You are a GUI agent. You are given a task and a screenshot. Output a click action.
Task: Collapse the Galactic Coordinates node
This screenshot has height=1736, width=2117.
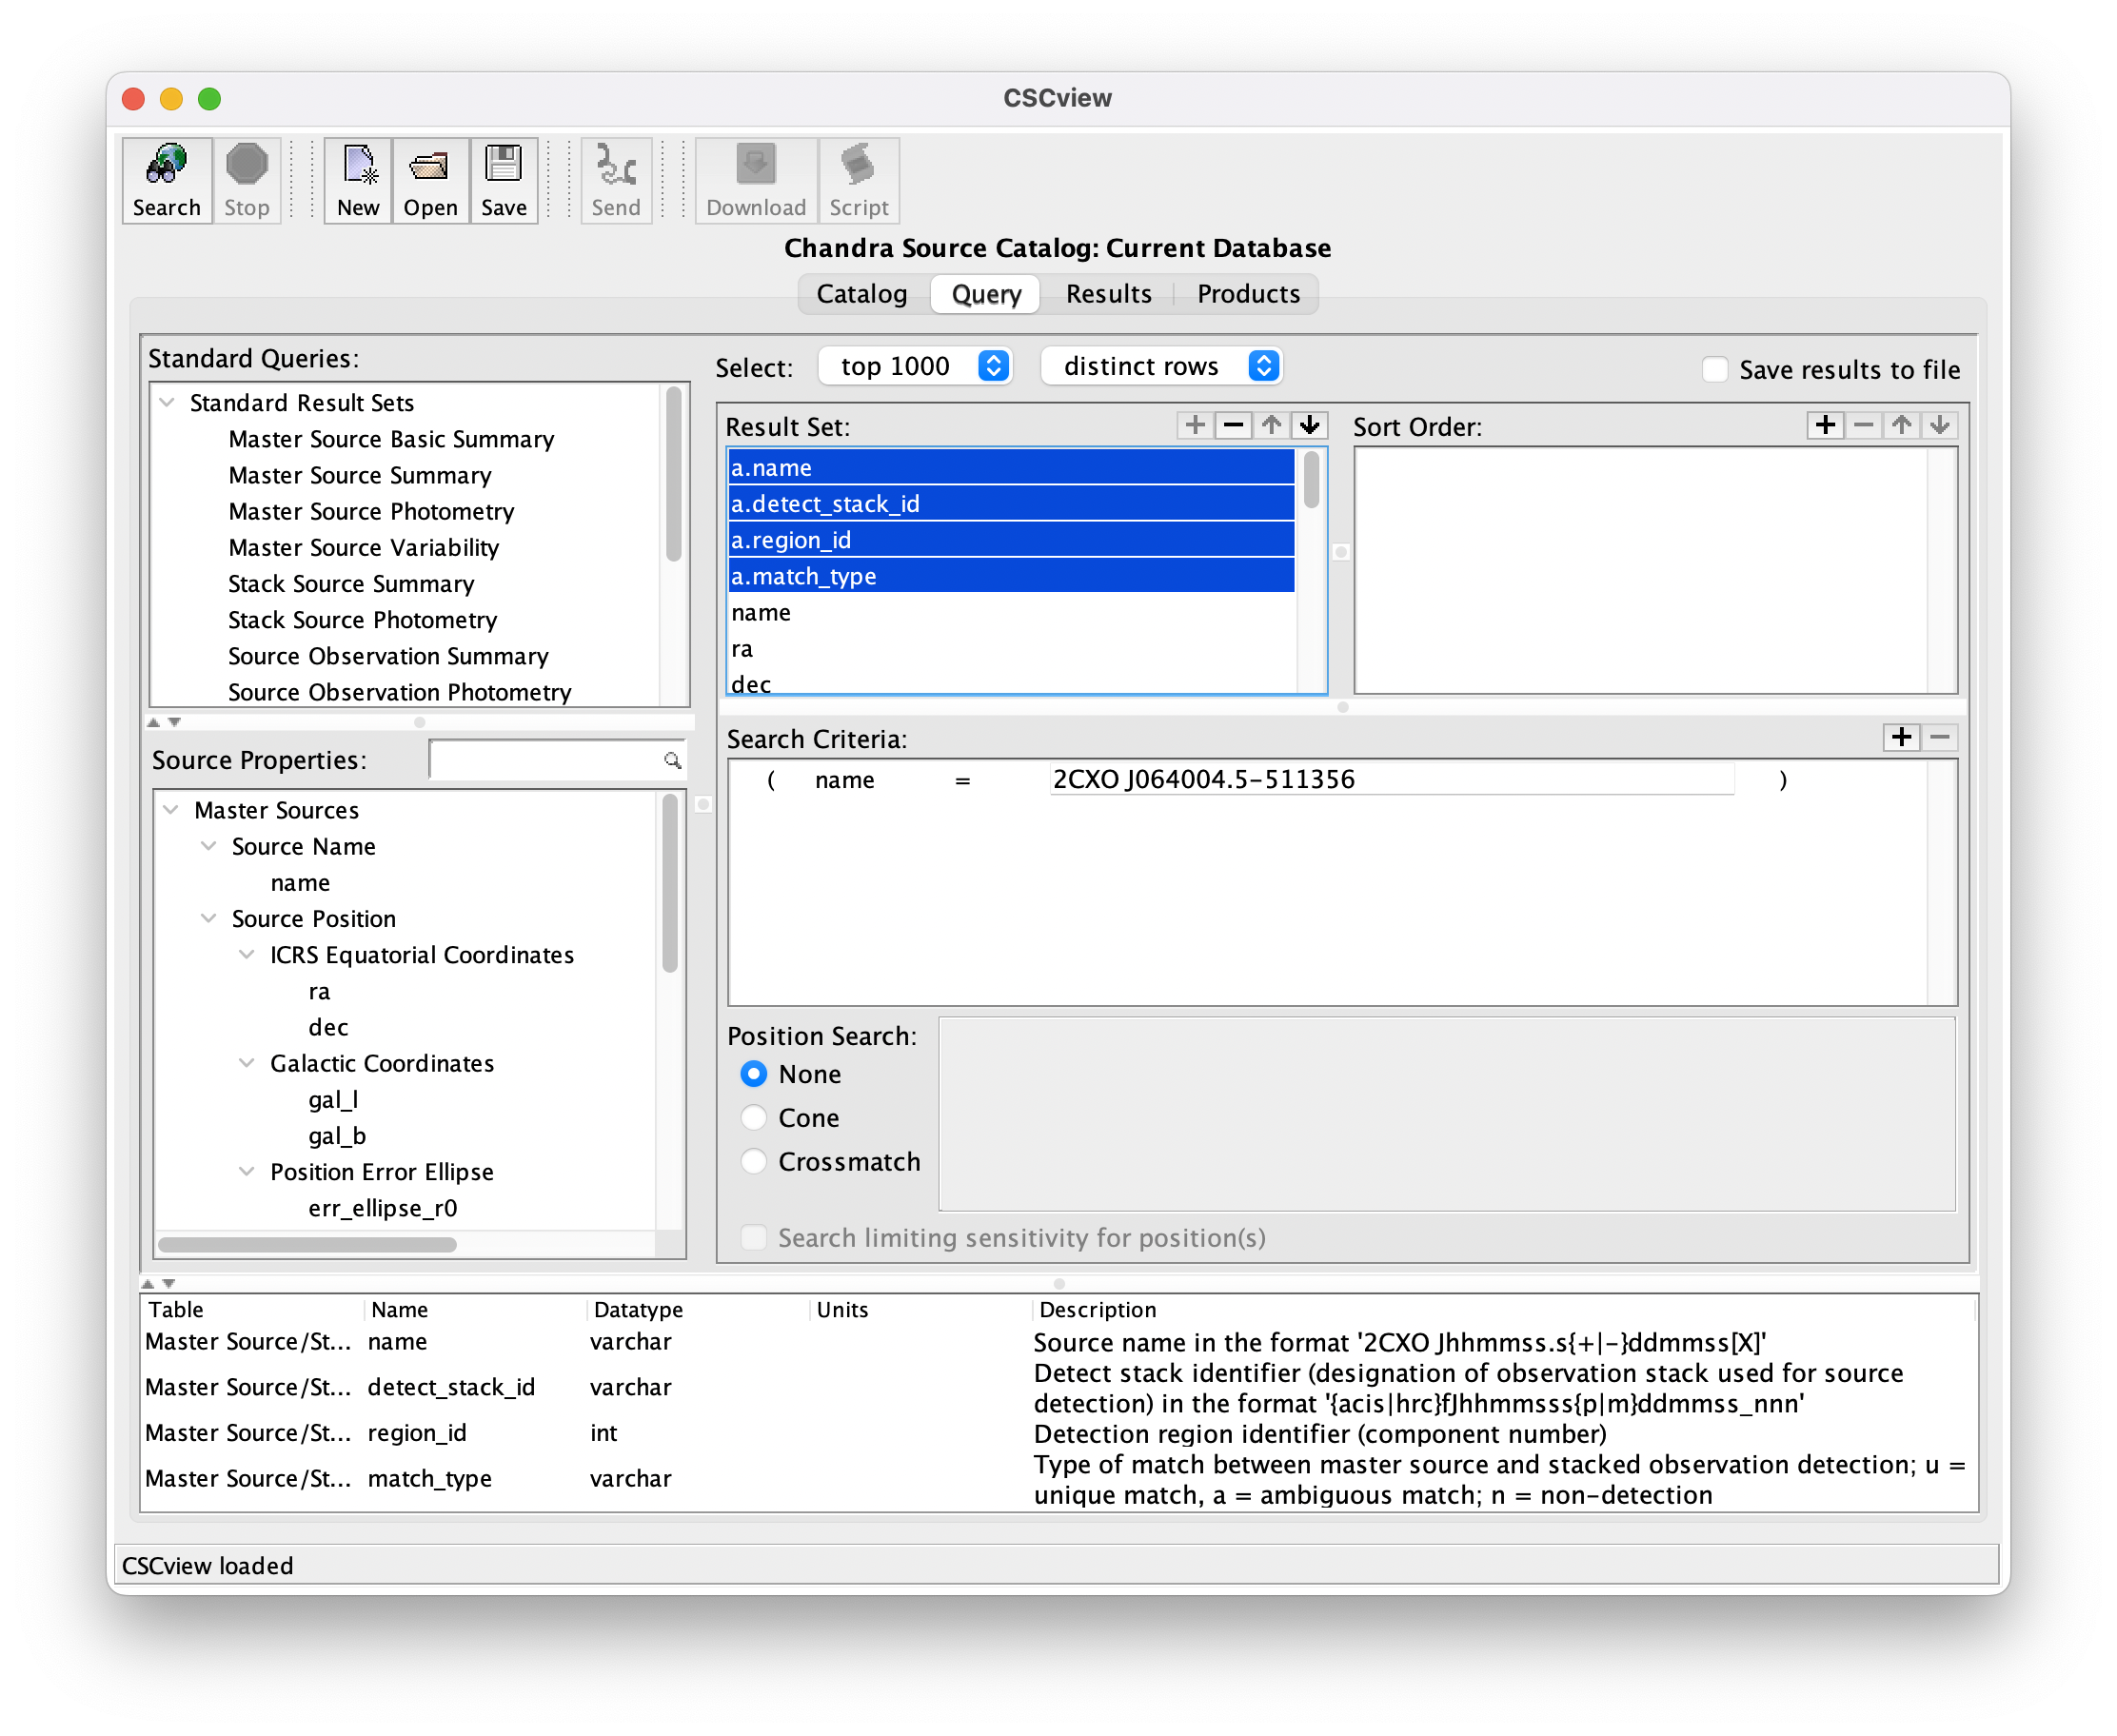click(246, 1062)
